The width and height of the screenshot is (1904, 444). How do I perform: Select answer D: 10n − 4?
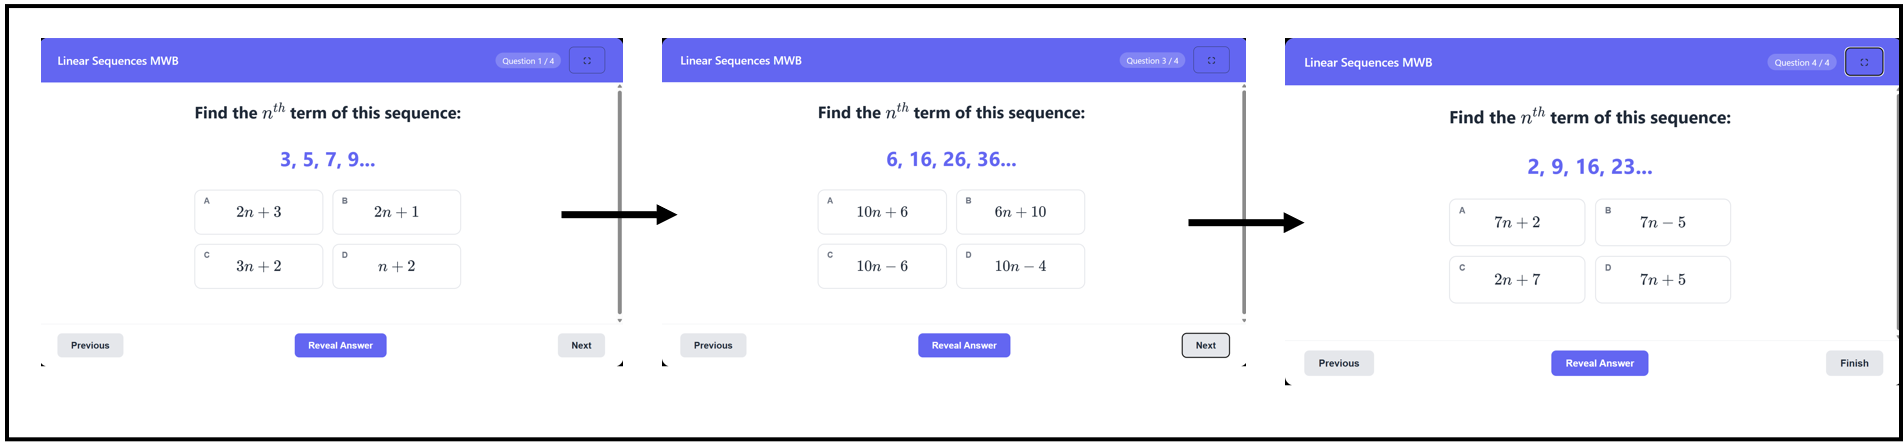pos(1020,266)
